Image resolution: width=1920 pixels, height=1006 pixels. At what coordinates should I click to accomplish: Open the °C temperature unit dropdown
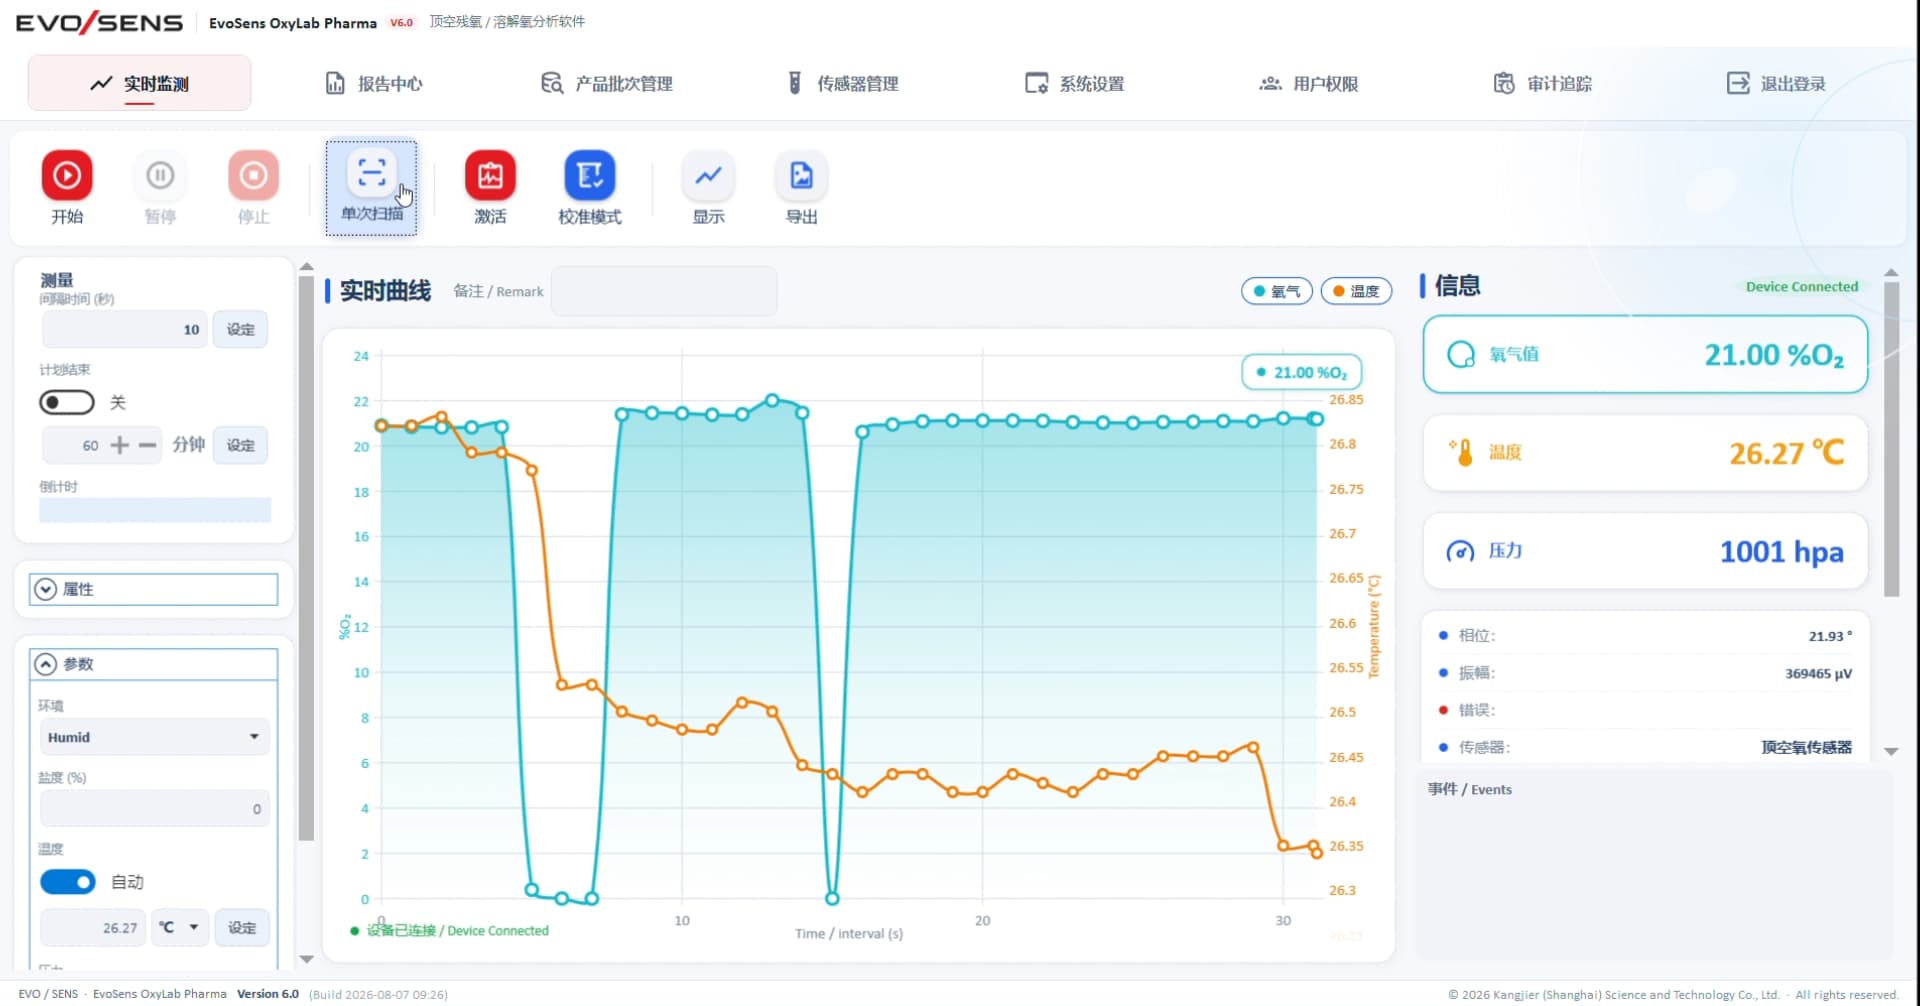180,928
